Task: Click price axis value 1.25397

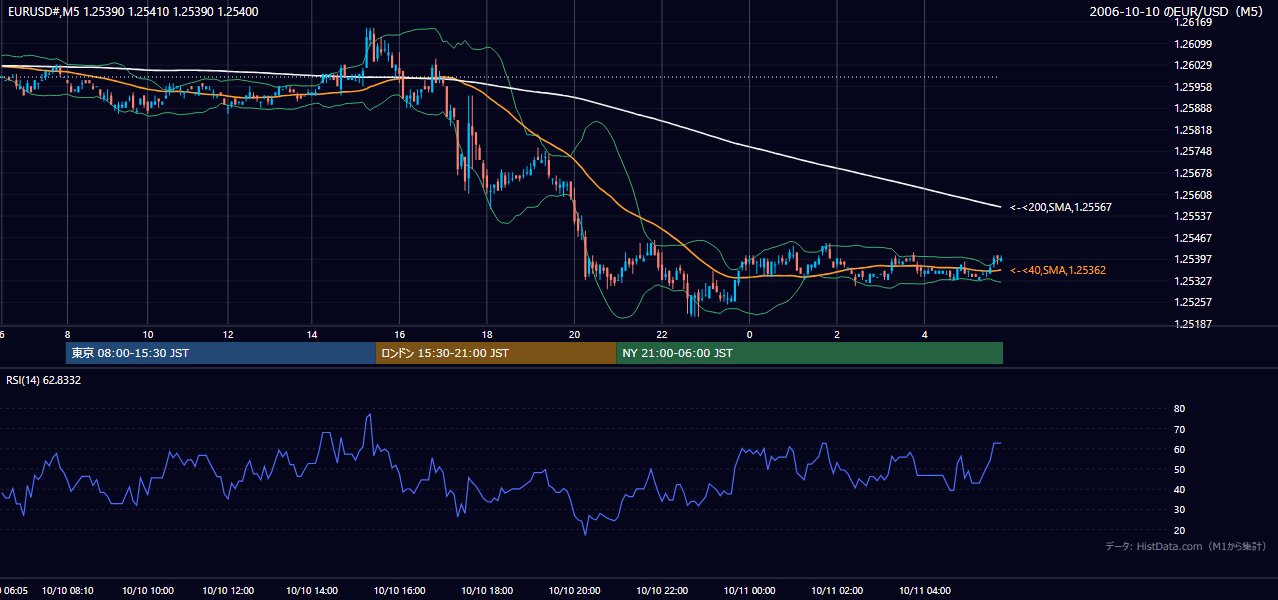Action: [x=1194, y=259]
